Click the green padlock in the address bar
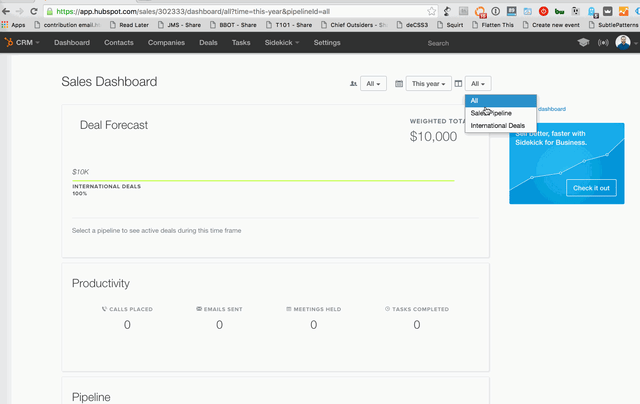 tap(50, 11)
